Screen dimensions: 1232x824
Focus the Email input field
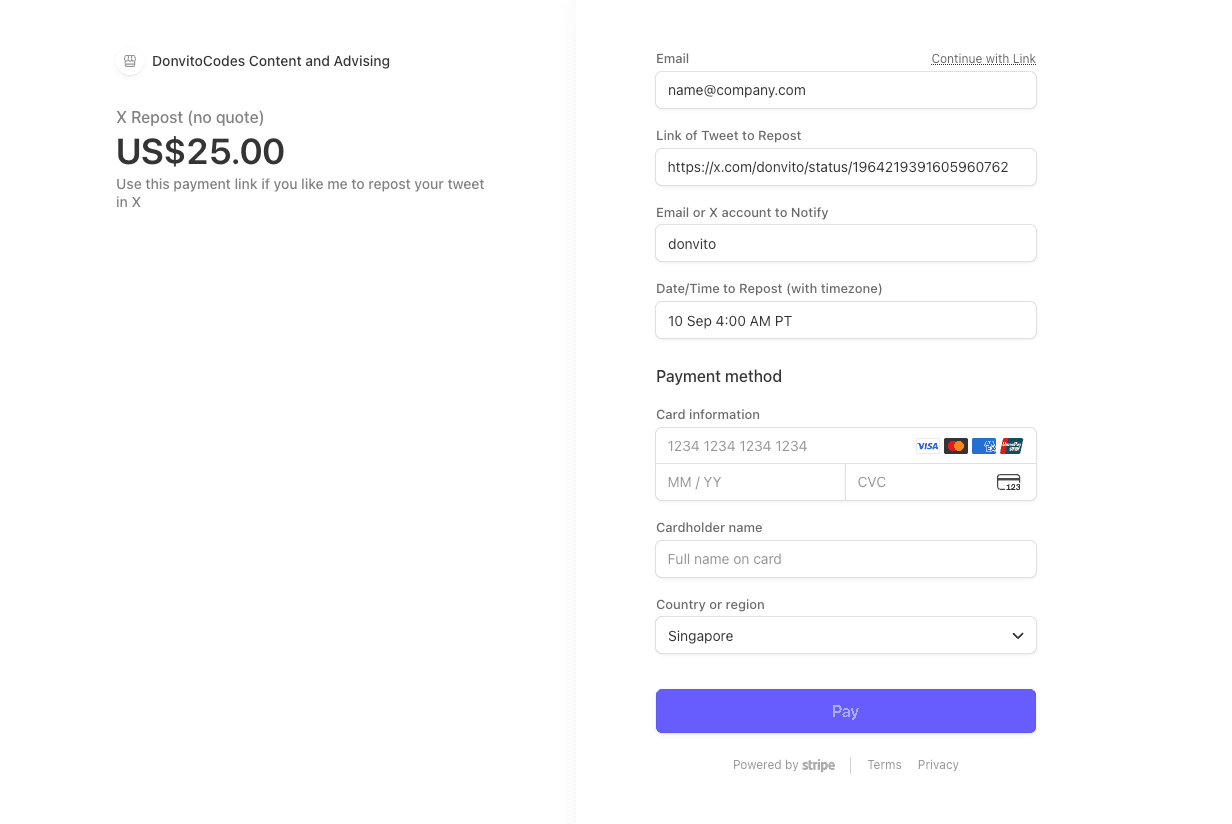click(x=845, y=90)
